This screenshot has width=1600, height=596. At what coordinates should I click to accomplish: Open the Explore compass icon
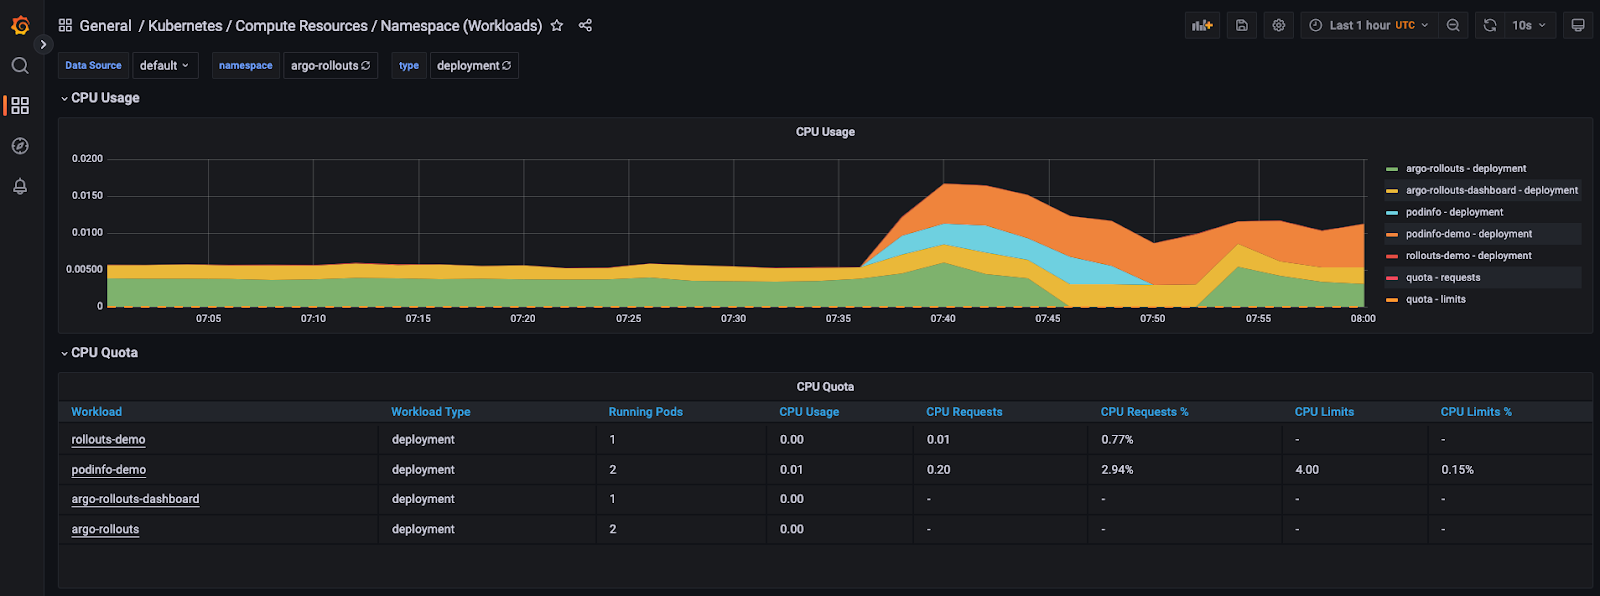[20, 146]
